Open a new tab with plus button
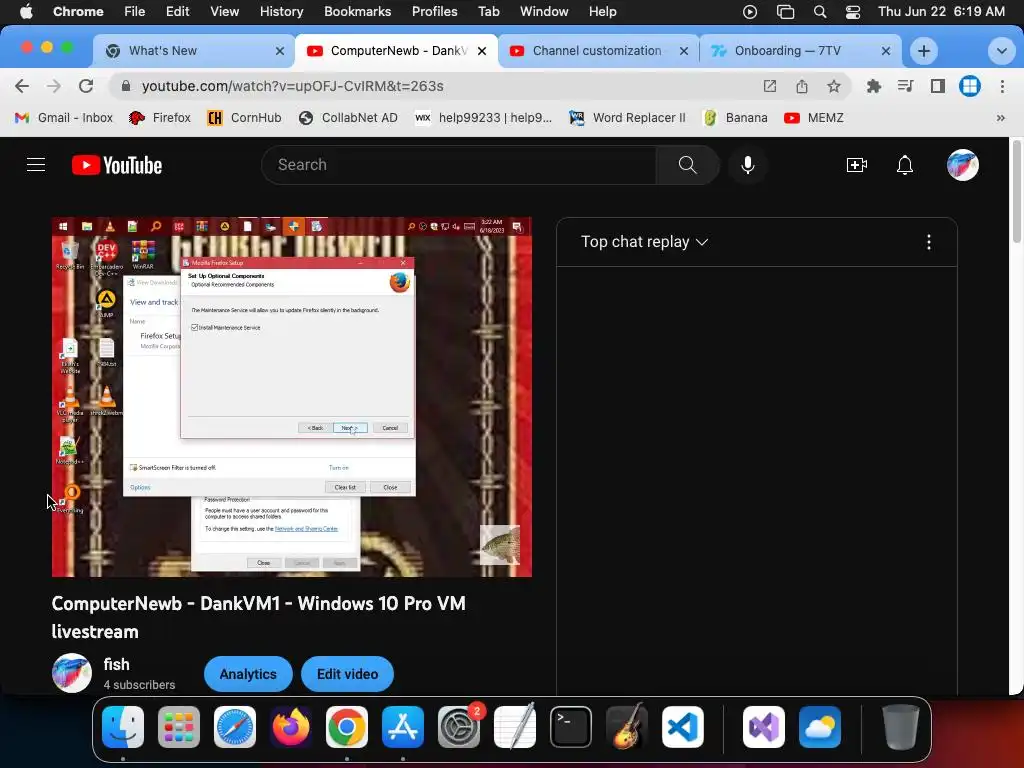The height and width of the screenshot is (768, 1024). click(923, 51)
